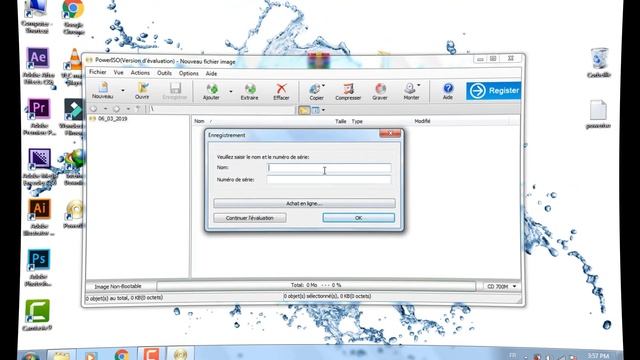Click the Image Non-Bootable status button
This screenshot has height=360, width=640.
click(x=118, y=287)
